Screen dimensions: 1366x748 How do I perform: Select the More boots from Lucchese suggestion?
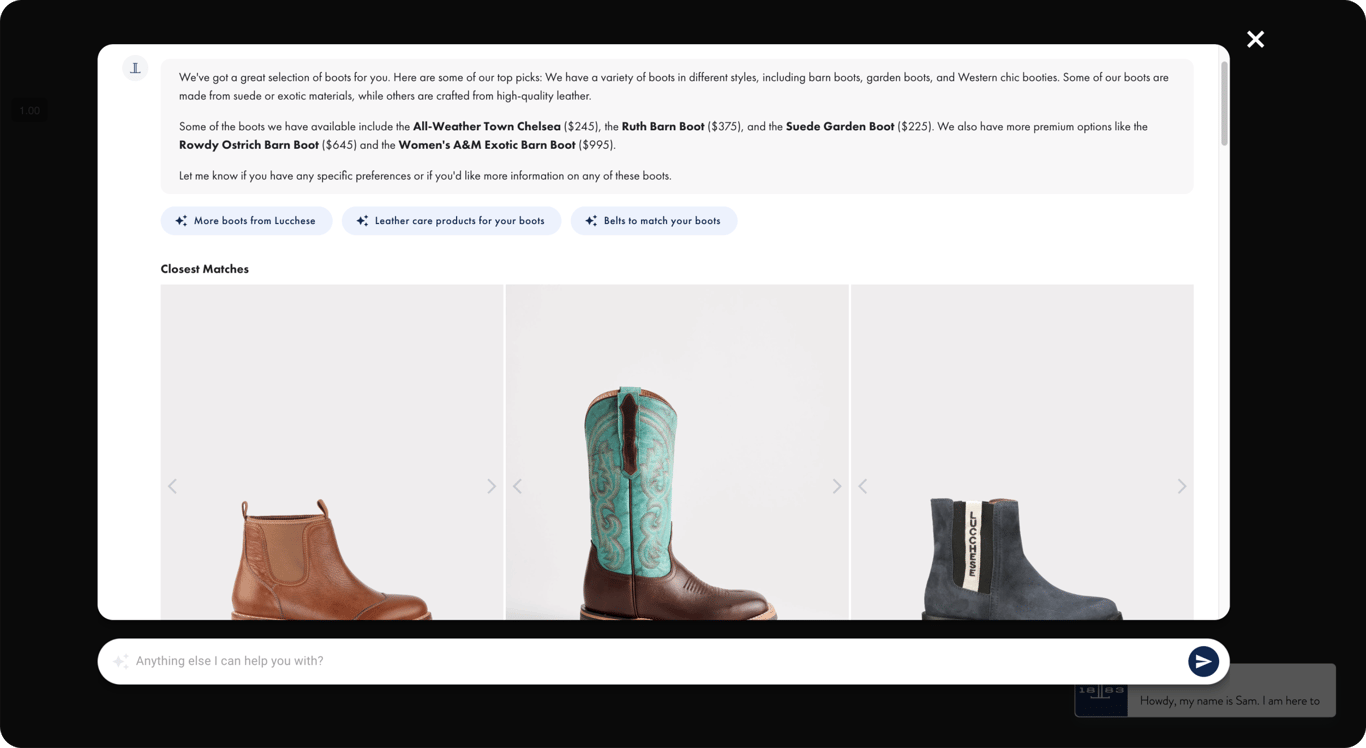246,221
